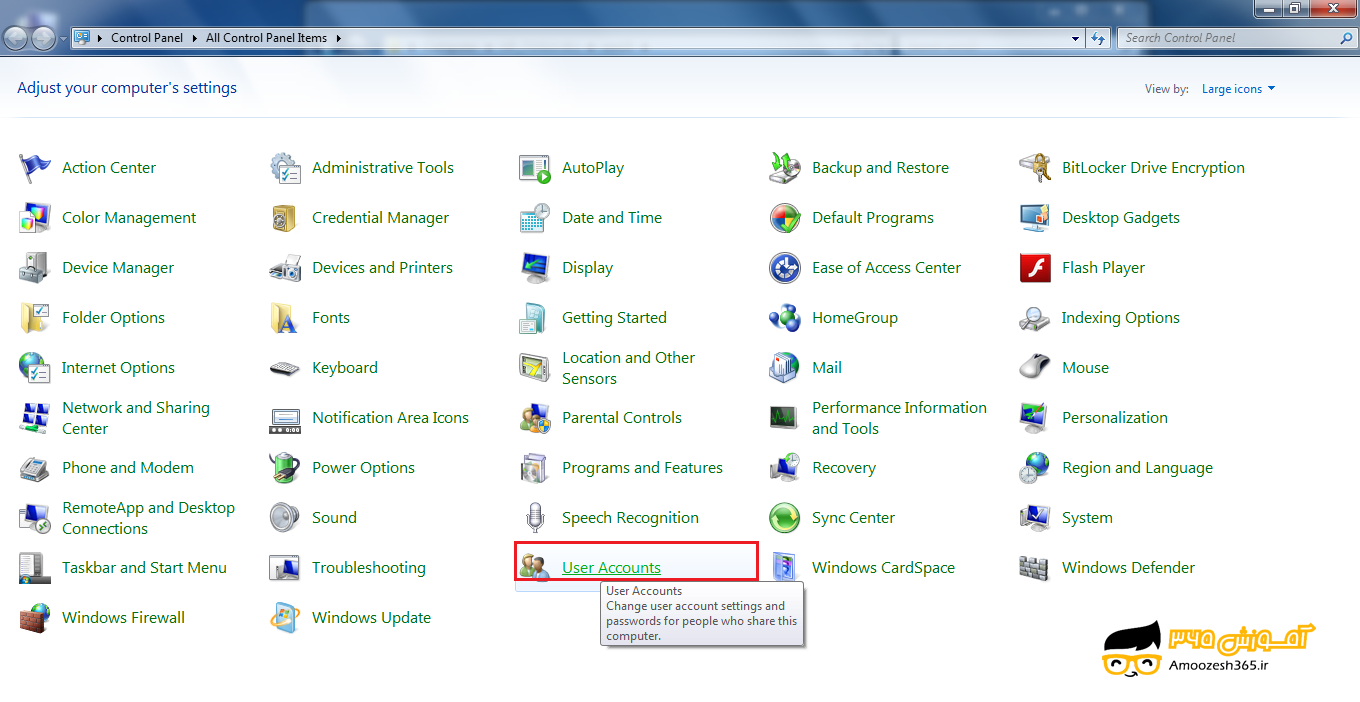Open the Fonts folder icon
1360x702 pixels.
coord(285,318)
